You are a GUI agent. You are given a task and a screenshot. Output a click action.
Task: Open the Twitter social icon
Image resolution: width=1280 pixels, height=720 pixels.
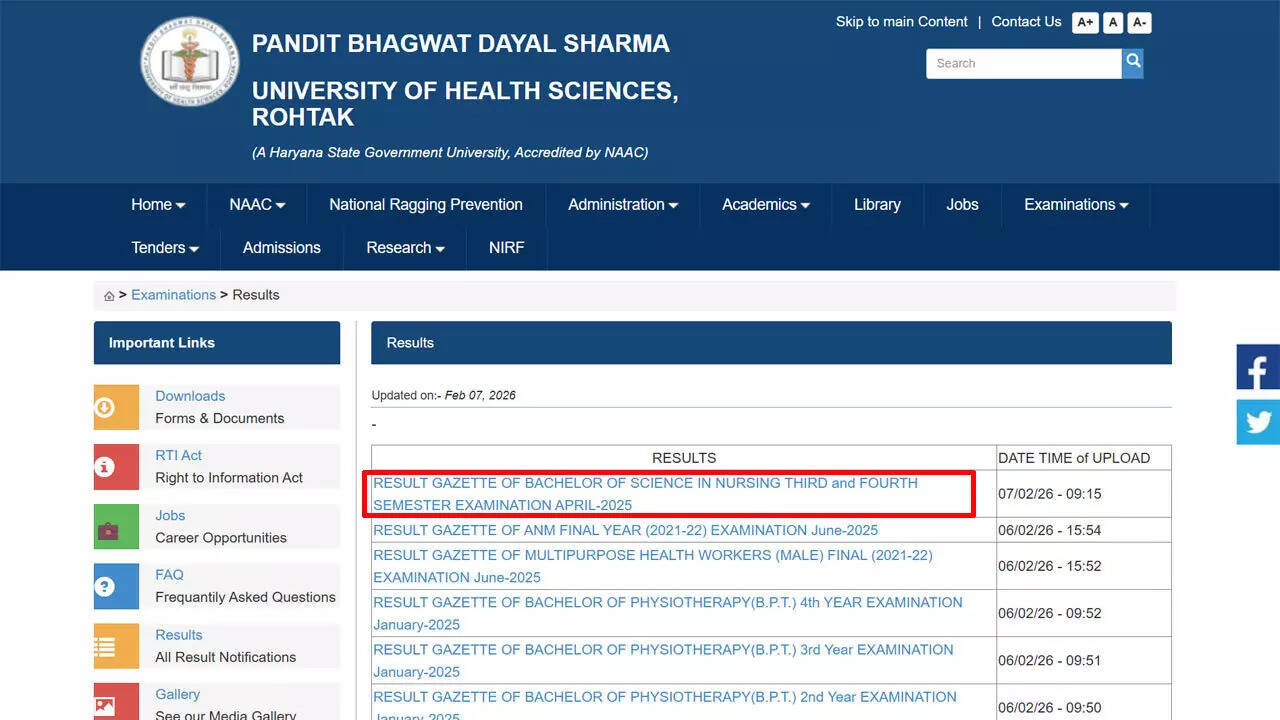(x=1258, y=422)
